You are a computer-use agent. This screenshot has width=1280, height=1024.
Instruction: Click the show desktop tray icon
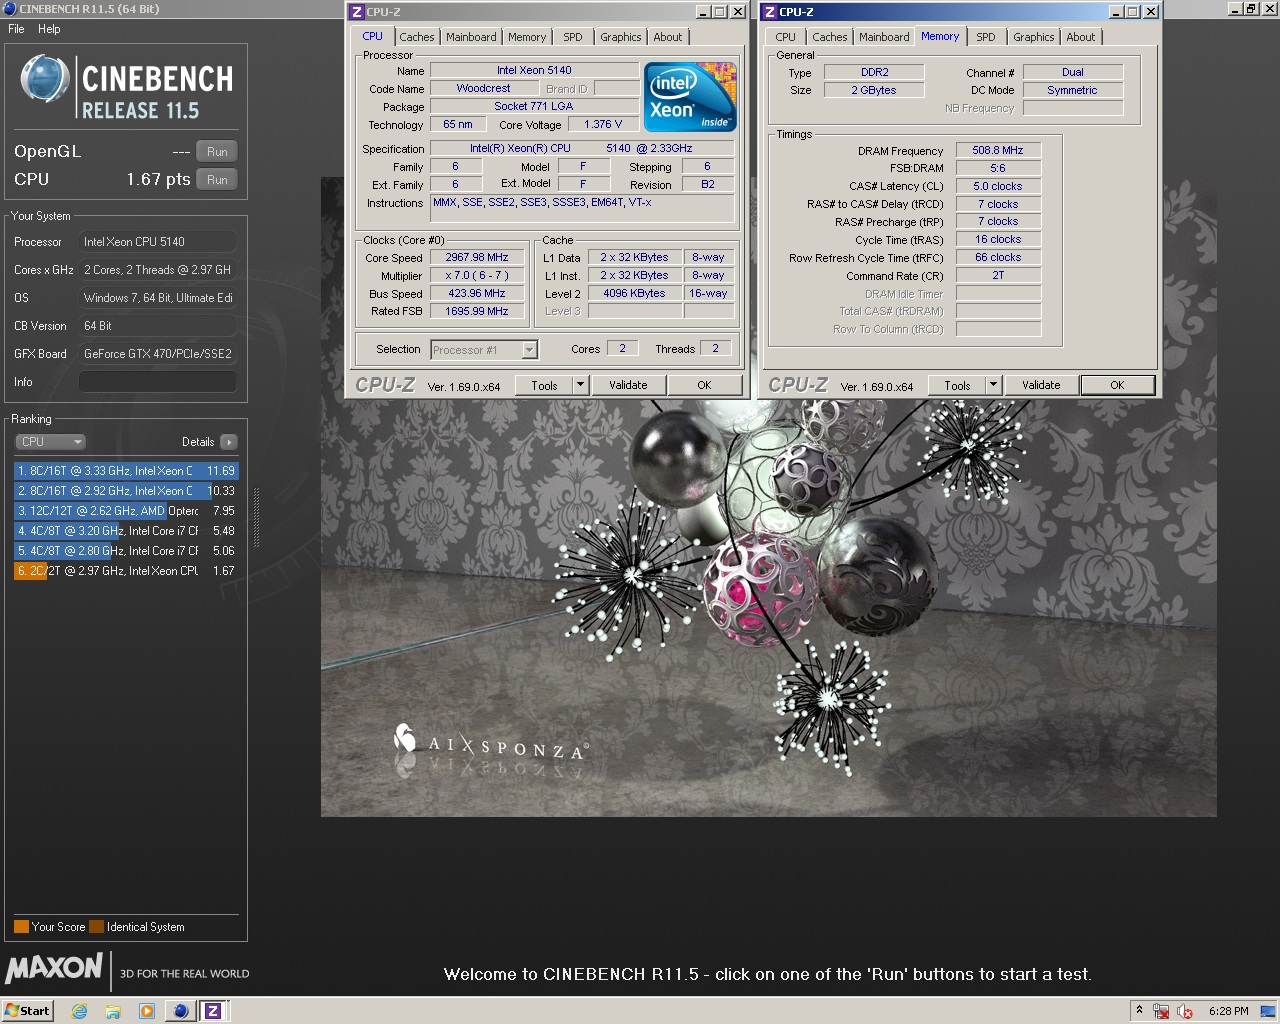(1268, 1011)
